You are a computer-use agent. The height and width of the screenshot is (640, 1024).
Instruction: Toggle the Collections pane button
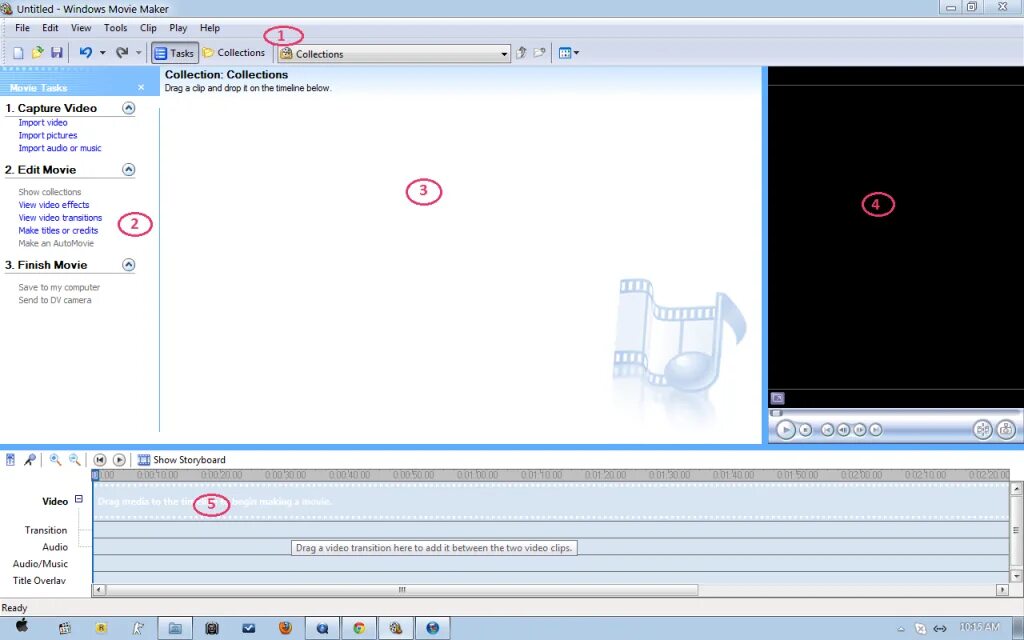click(x=233, y=53)
